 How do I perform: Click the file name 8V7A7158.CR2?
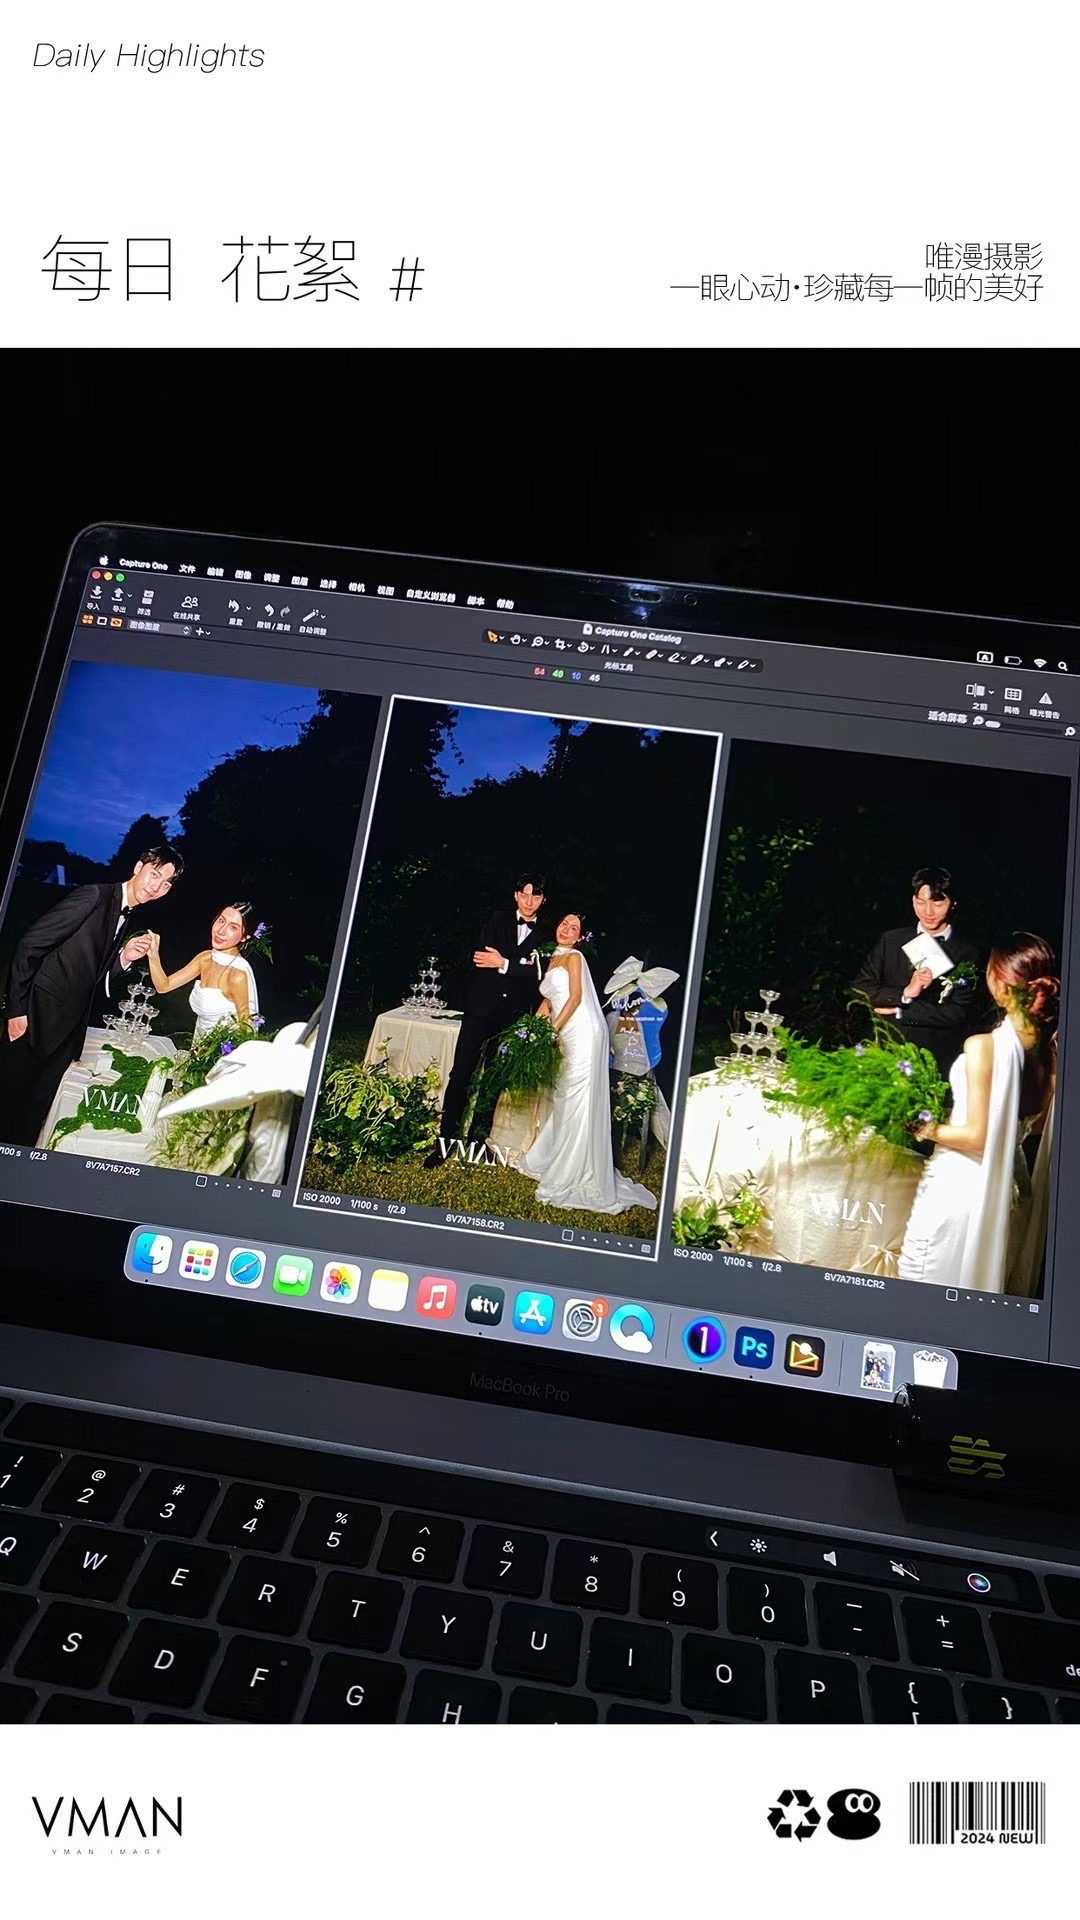[475, 1221]
